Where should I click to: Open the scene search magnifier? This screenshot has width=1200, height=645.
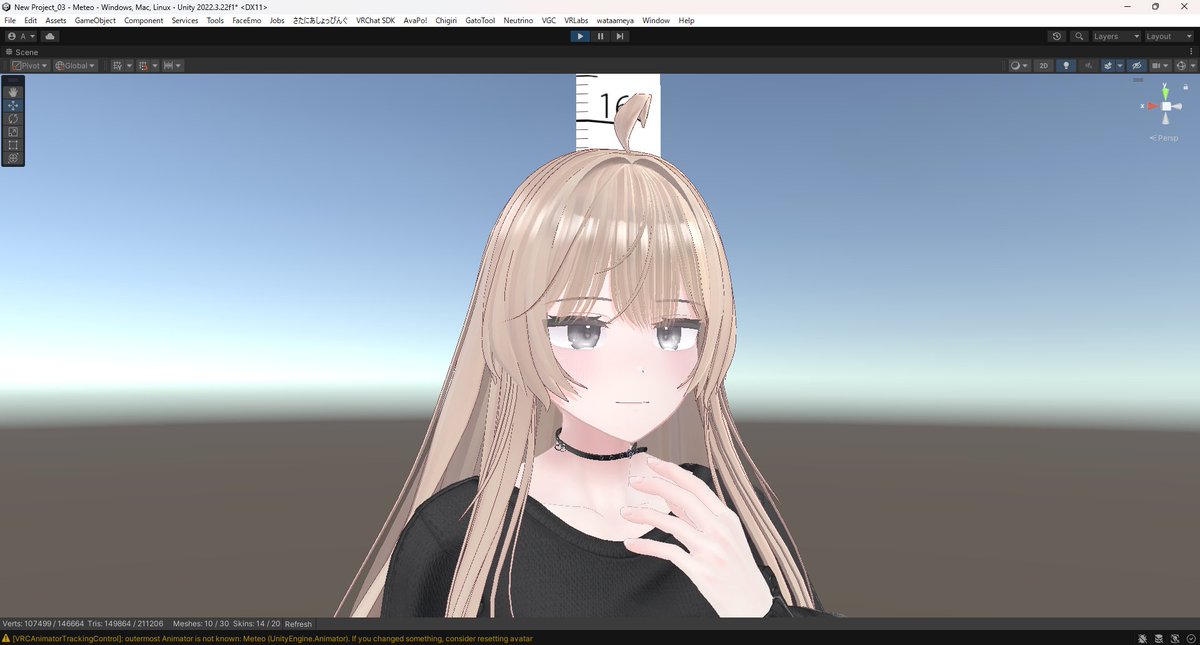[x=1078, y=36]
